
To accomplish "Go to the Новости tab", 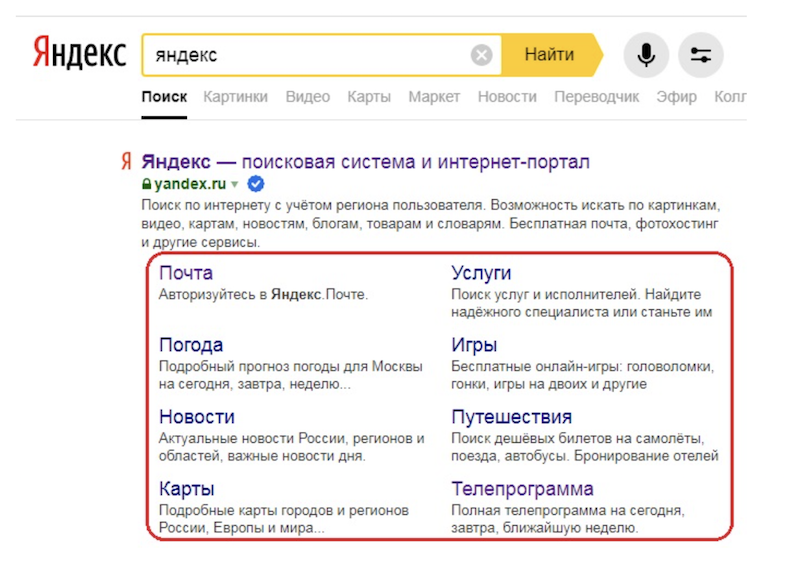I will point(507,97).
